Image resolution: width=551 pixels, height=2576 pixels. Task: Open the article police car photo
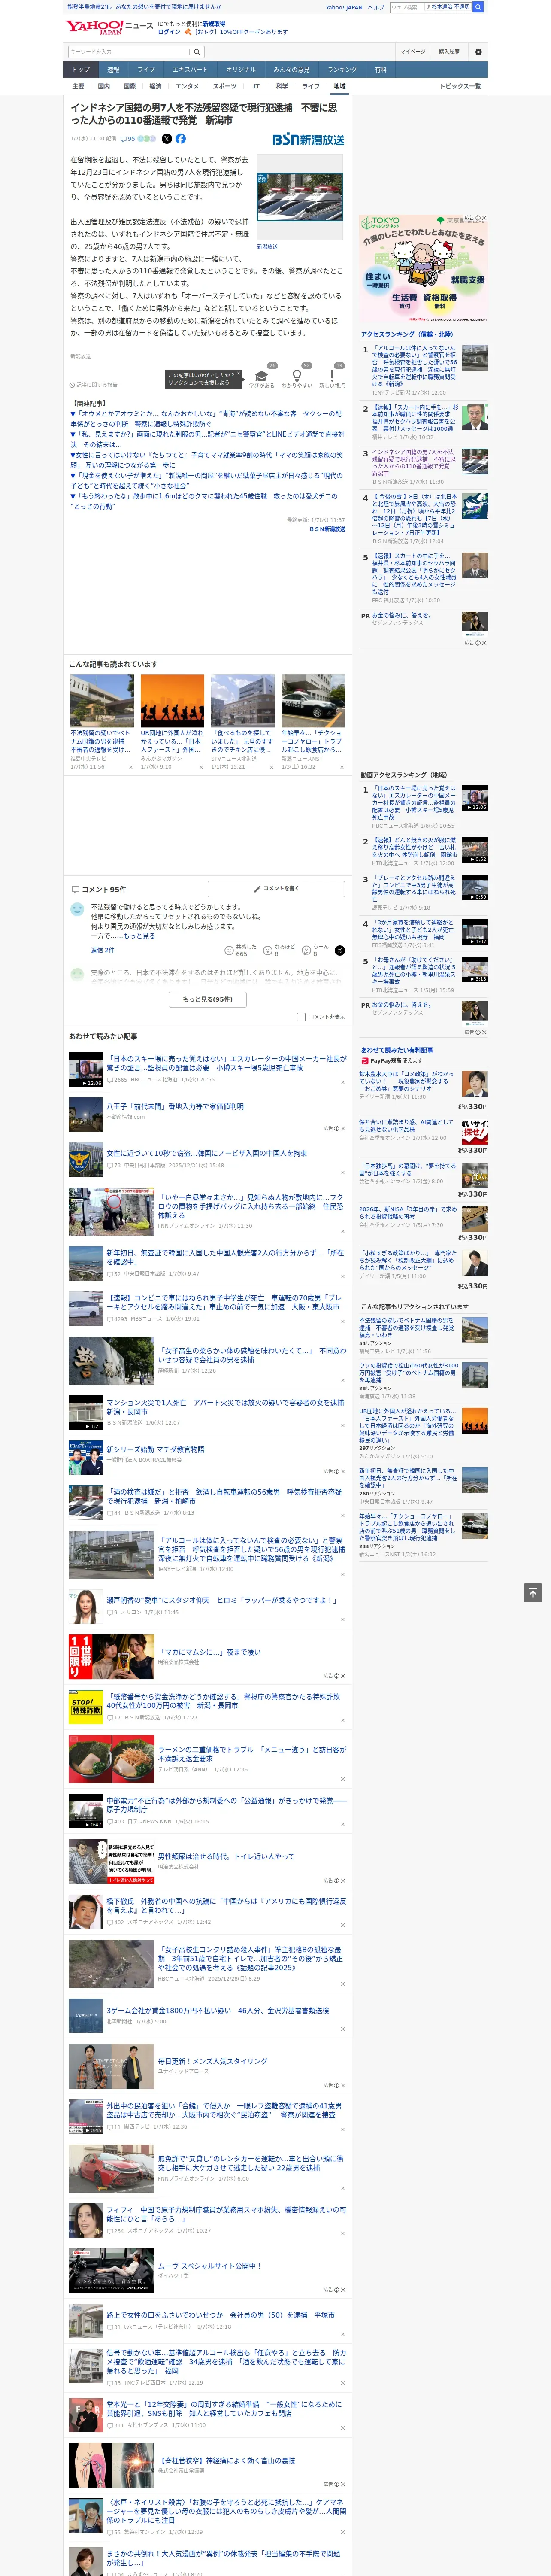pos(299,198)
